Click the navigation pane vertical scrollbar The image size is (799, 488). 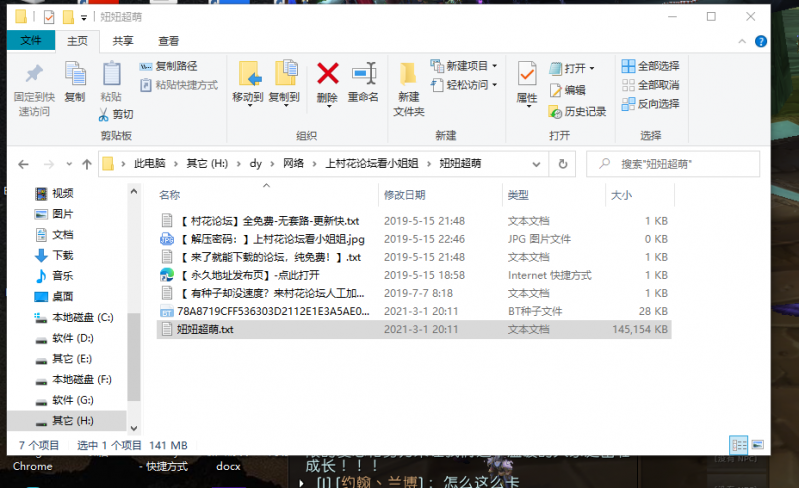click(135, 300)
